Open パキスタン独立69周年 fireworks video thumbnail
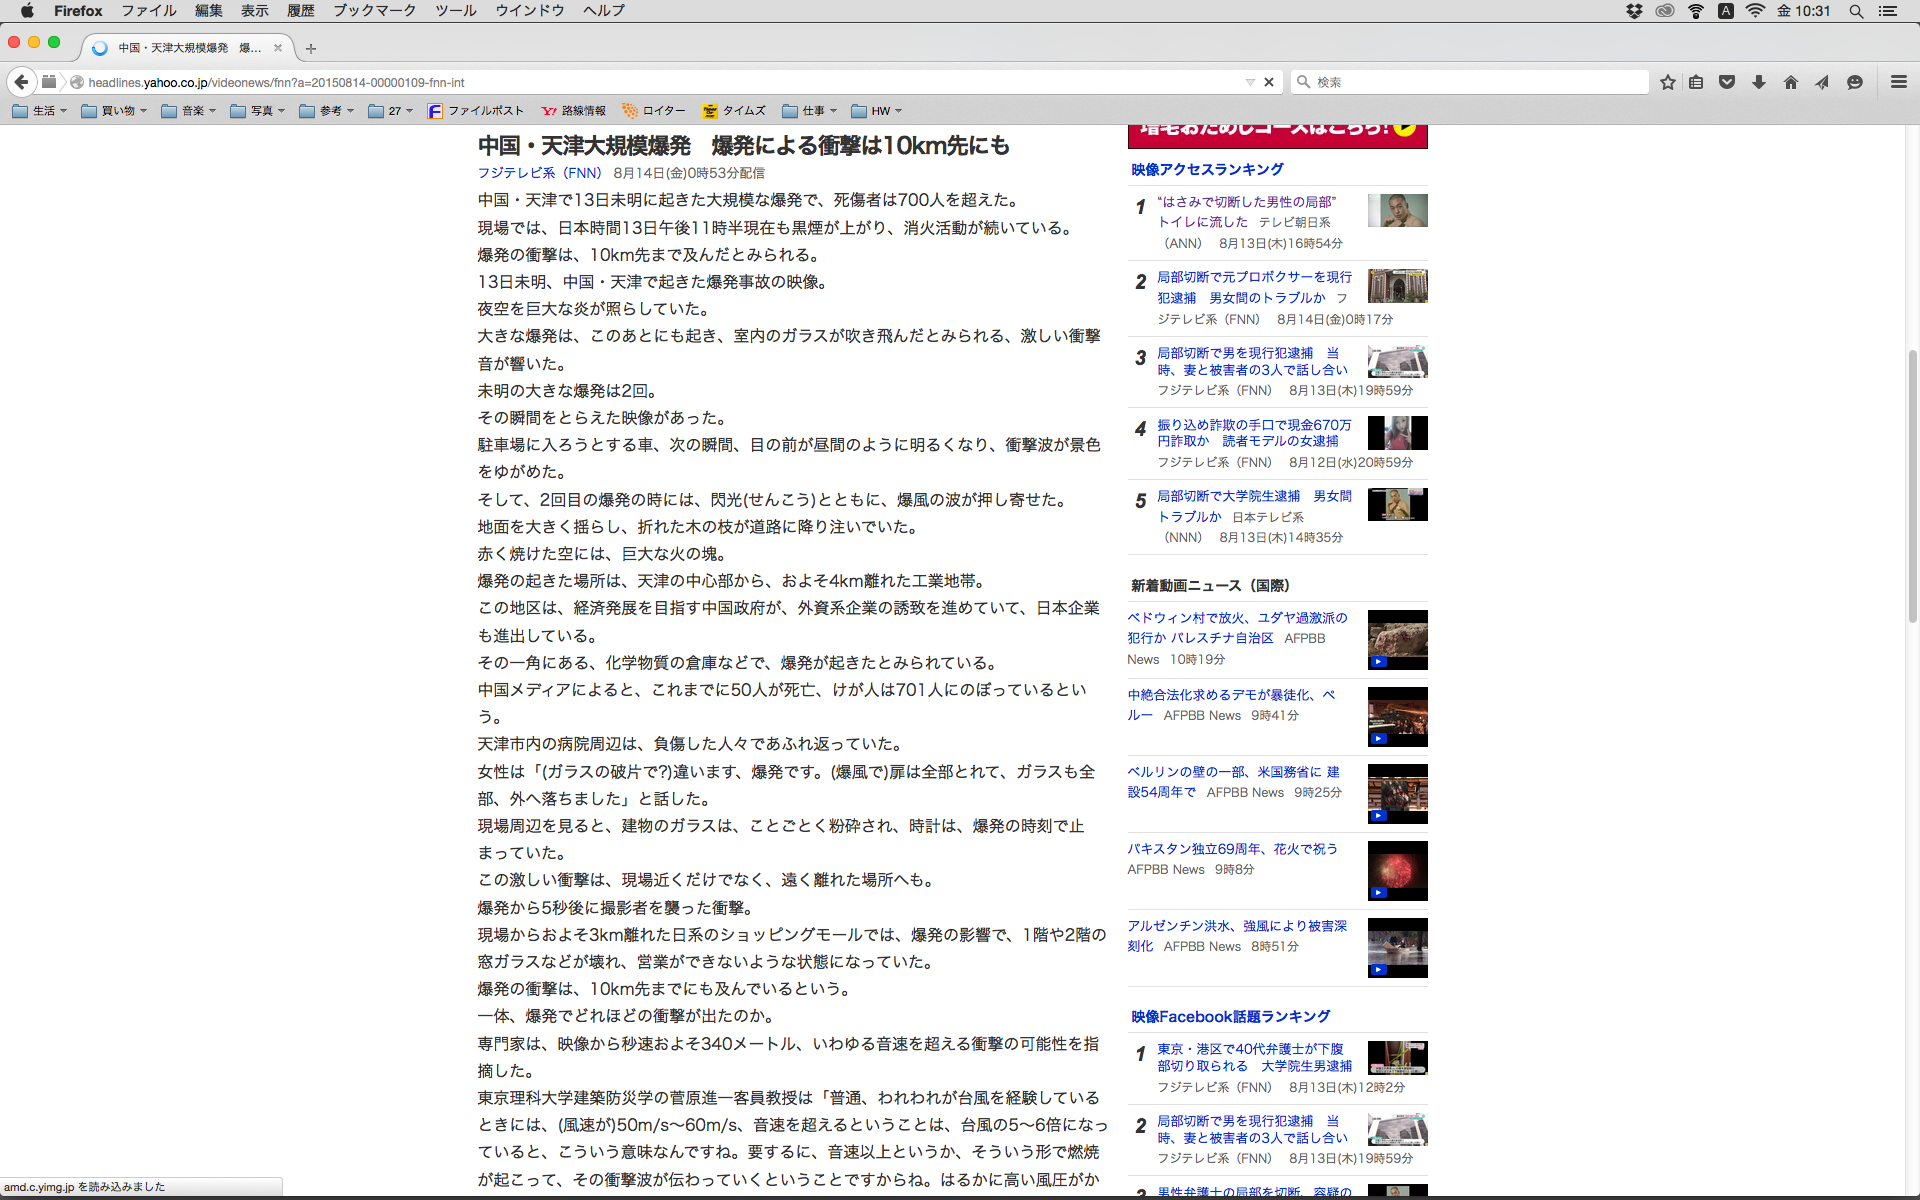This screenshot has width=1920, height=1200. [x=1397, y=871]
